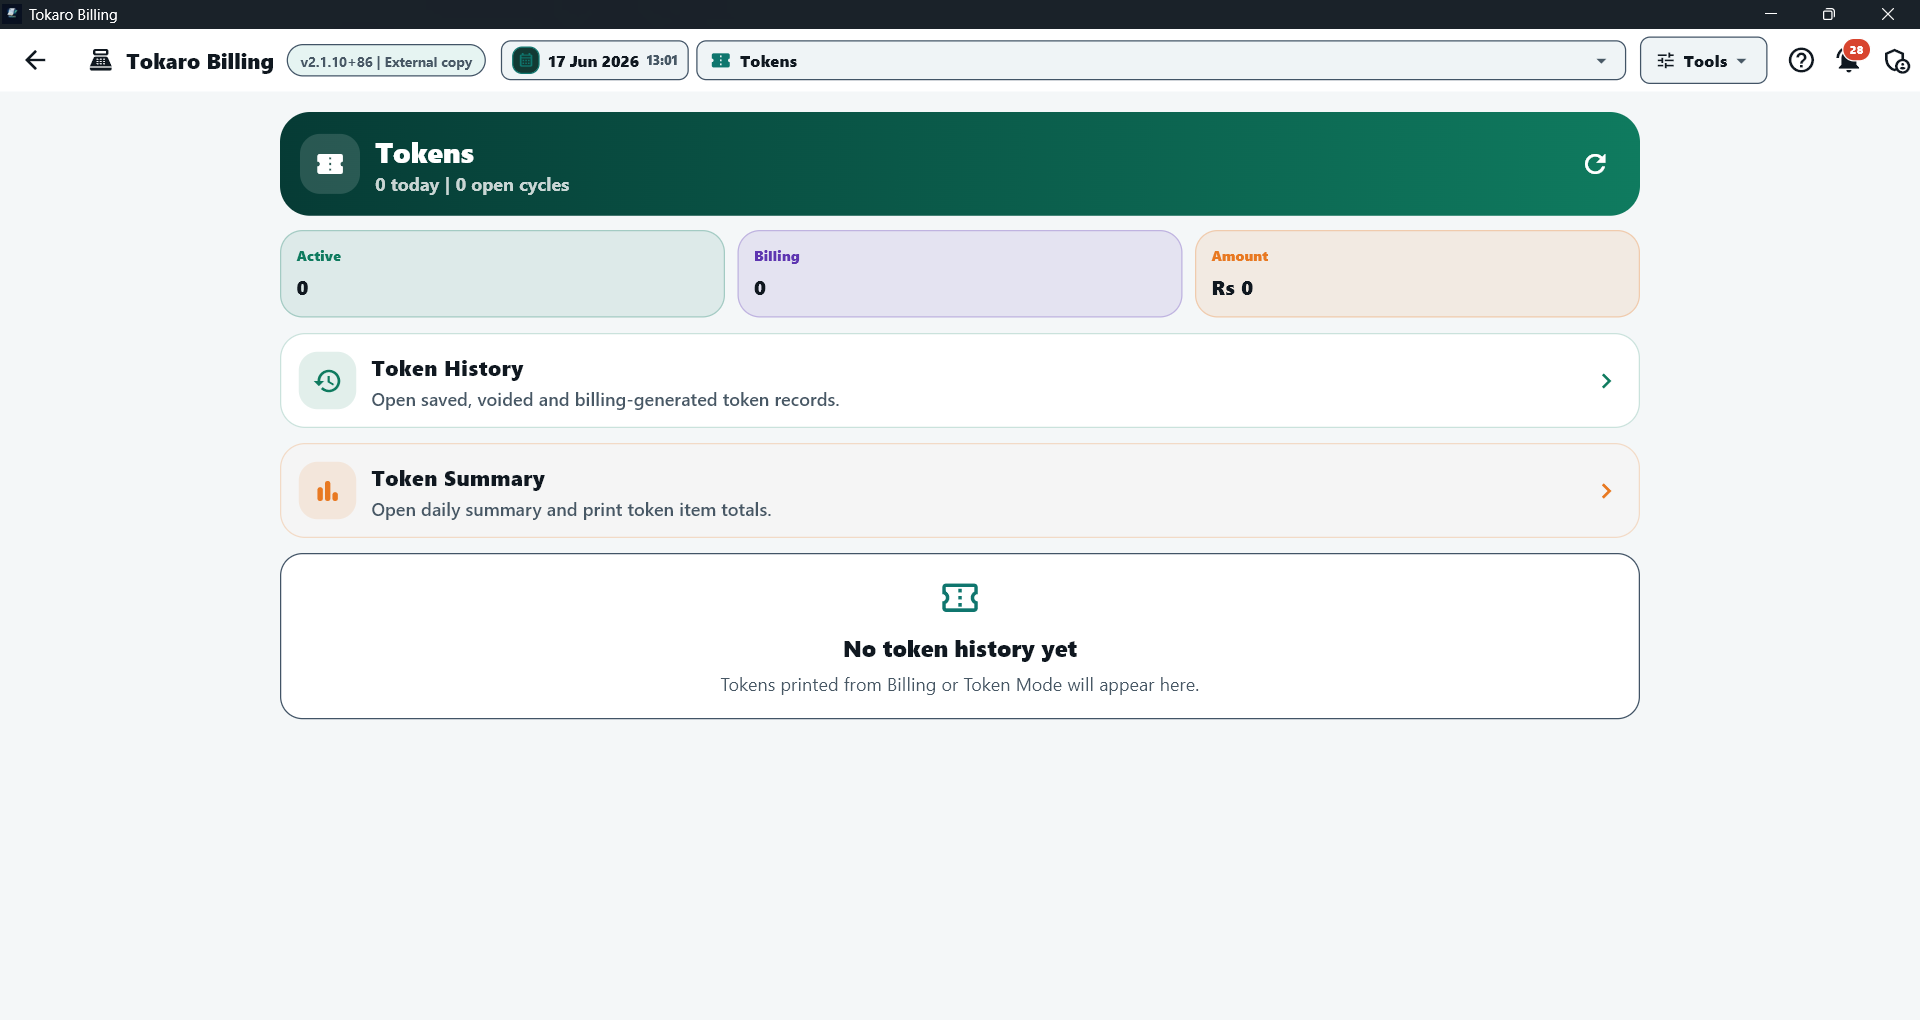Click the title bar app icon
Image resolution: width=1920 pixels, height=1020 pixels.
(x=13, y=14)
